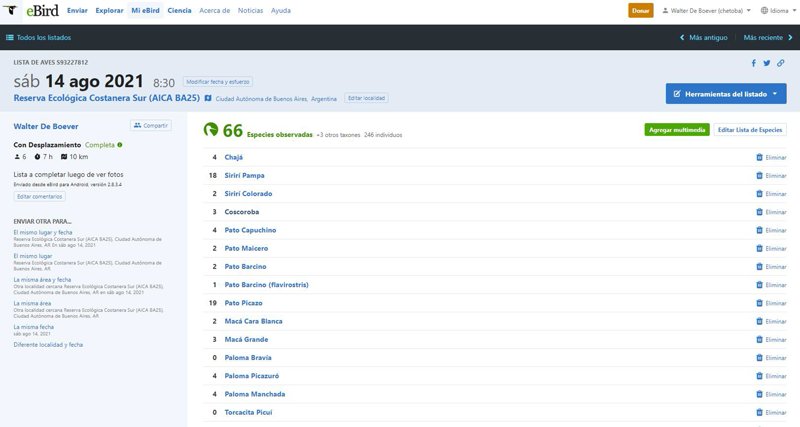Go to the Ciencia tab
The width and height of the screenshot is (800, 427).
coord(180,11)
